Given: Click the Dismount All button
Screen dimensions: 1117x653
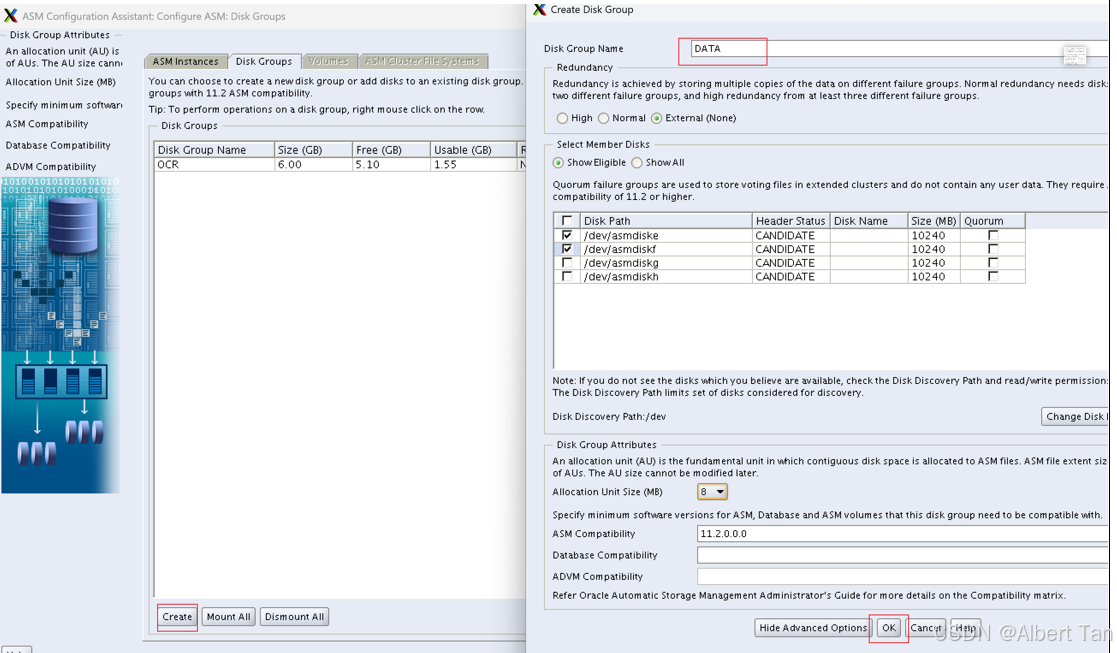Looking at the screenshot, I should click(294, 617).
